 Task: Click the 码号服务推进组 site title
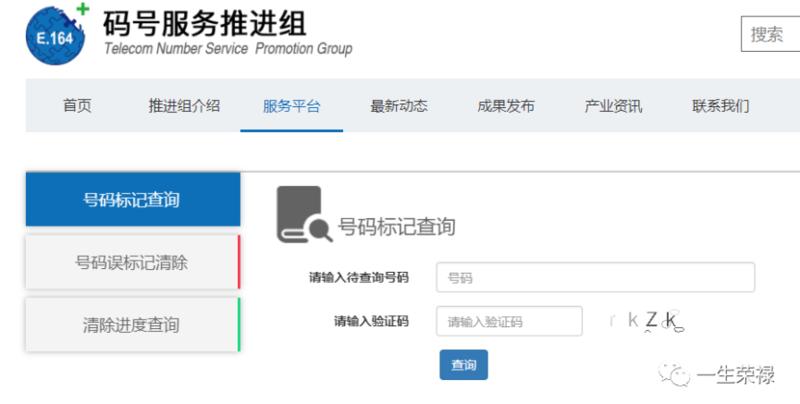(x=205, y=23)
